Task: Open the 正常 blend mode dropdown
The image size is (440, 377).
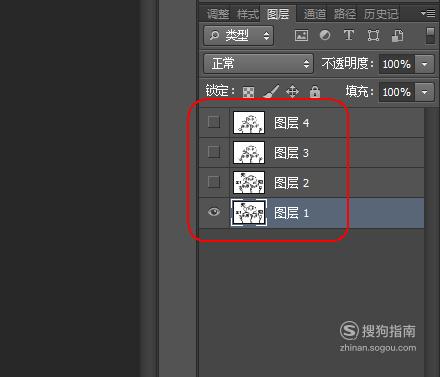Action: pyautogui.click(x=258, y=64)
